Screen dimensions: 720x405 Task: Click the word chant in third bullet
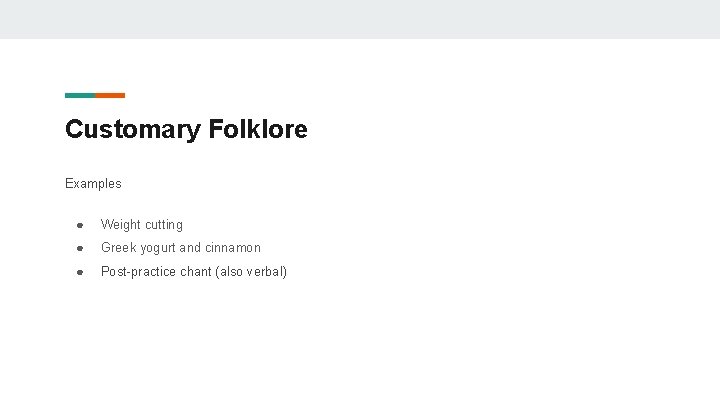coord(196,272)
